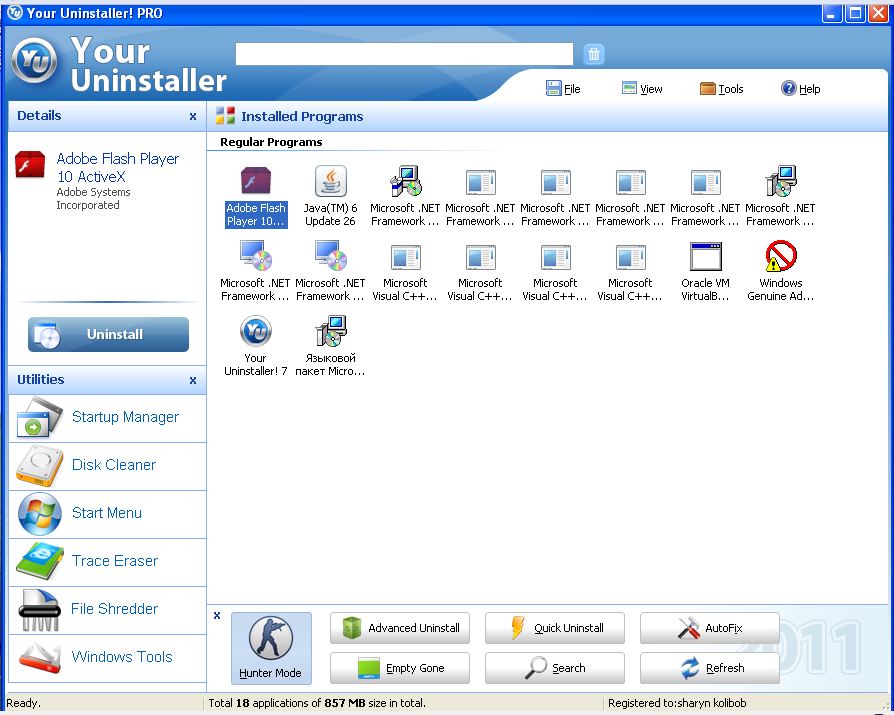Open the Startup Manager utility
Screen dimensions: 894x715
click(107, 418)
